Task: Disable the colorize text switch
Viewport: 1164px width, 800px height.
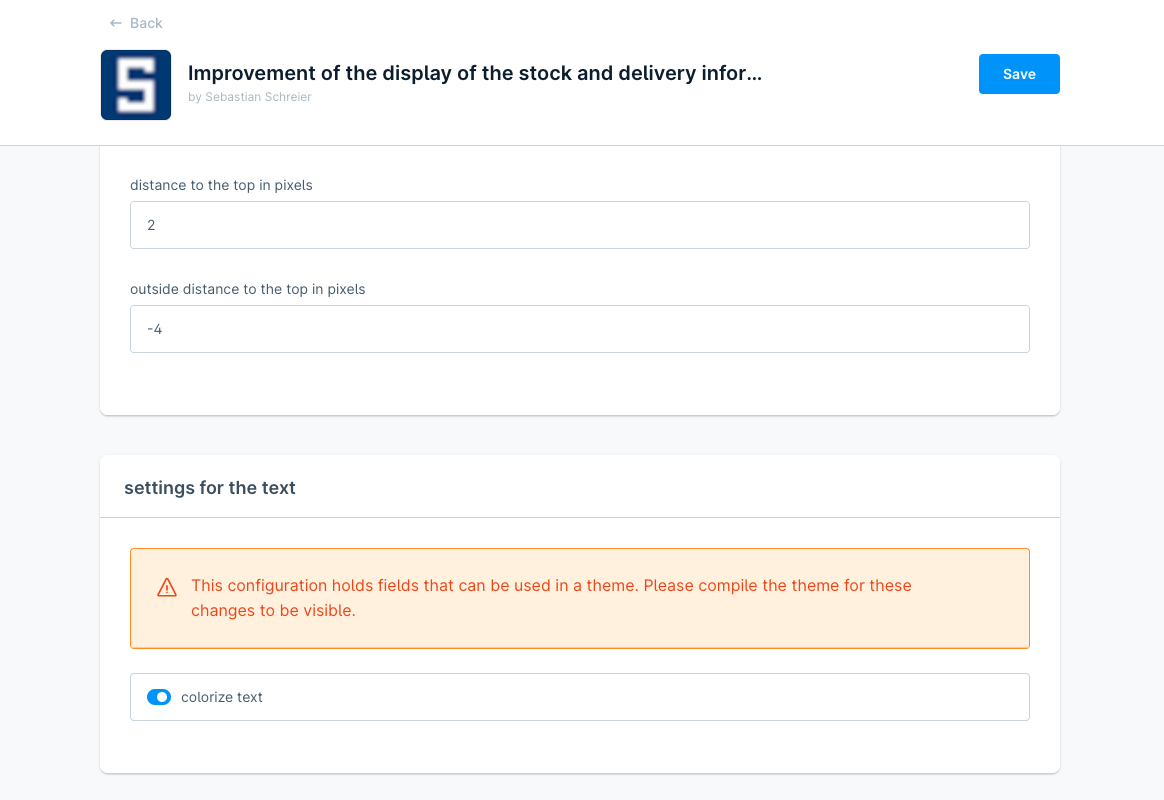Action: pos(159,697)
